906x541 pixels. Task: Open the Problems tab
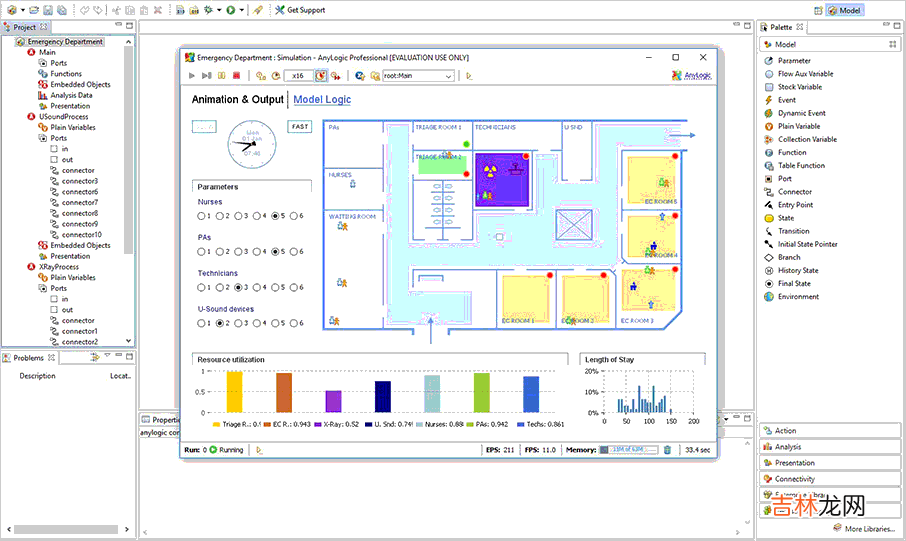click(x=28, y=357)
